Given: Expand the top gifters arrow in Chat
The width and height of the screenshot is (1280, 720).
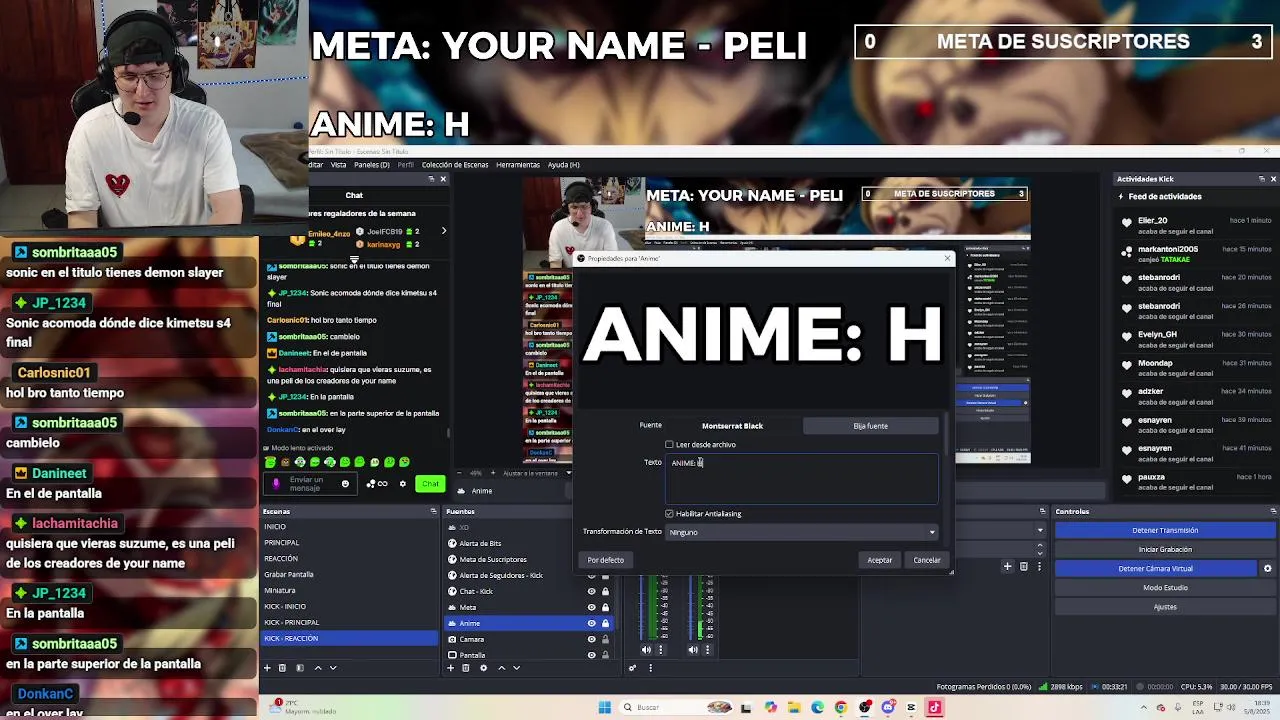Looking at the screenshot, I should (x=443, y=231).
